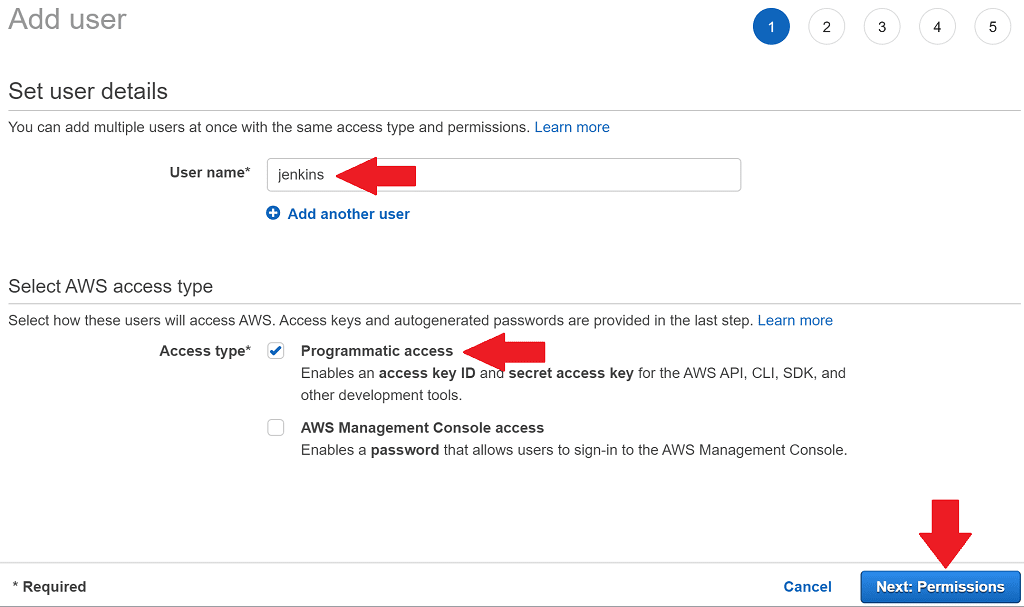Select step 3 circle in the progress bar
Viewport: 1024px width, 607px height.
882,26
